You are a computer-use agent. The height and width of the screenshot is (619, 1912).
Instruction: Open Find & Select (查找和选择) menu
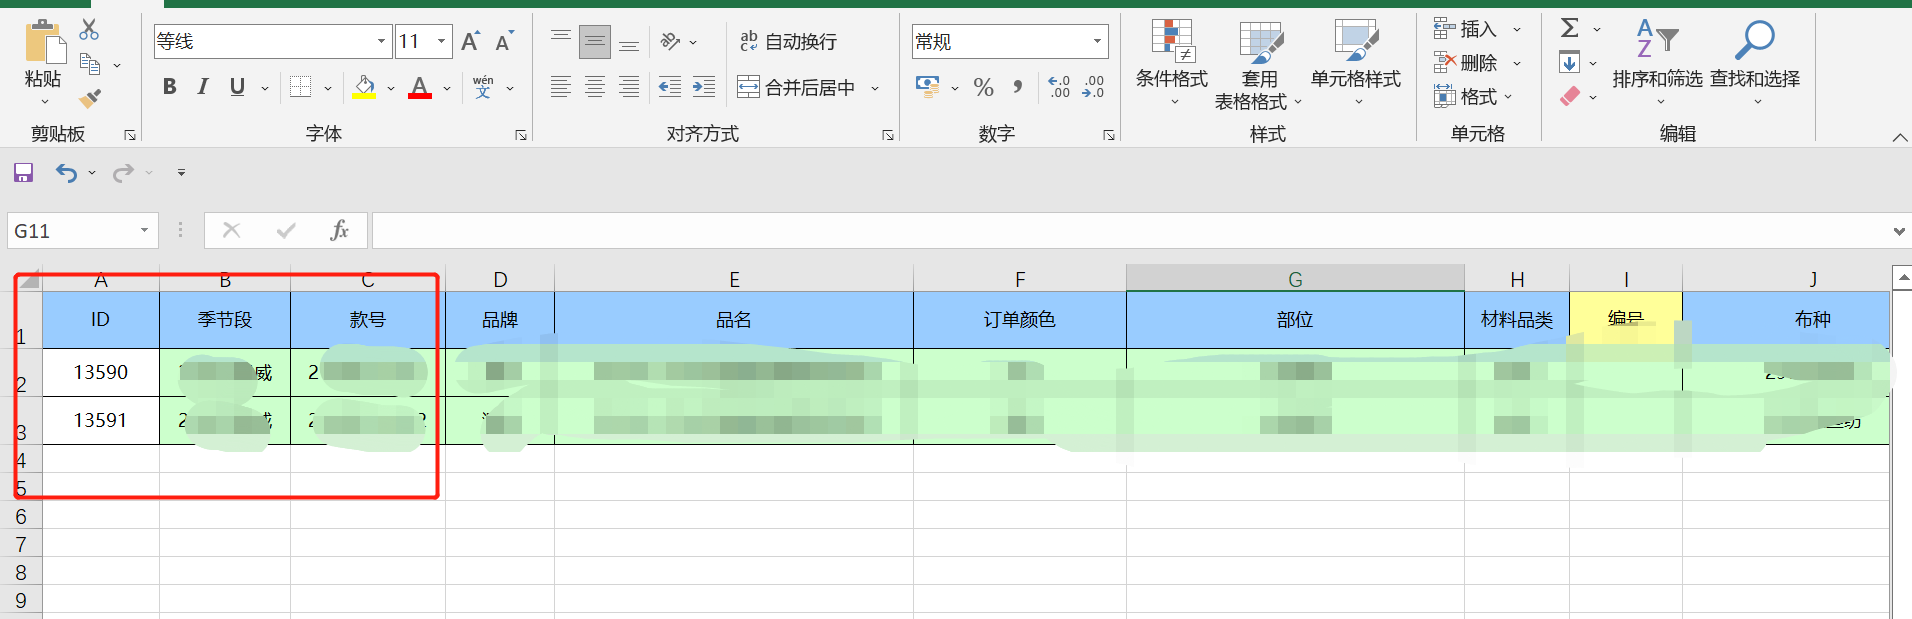[x=1755, y=62]
